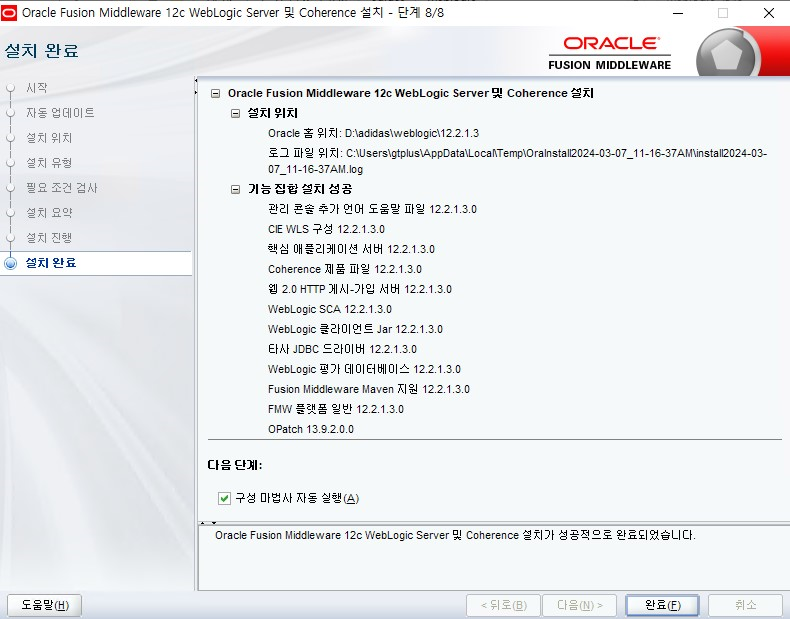Select WebLogic 평가 데이터베이스 row

(364, 369)
